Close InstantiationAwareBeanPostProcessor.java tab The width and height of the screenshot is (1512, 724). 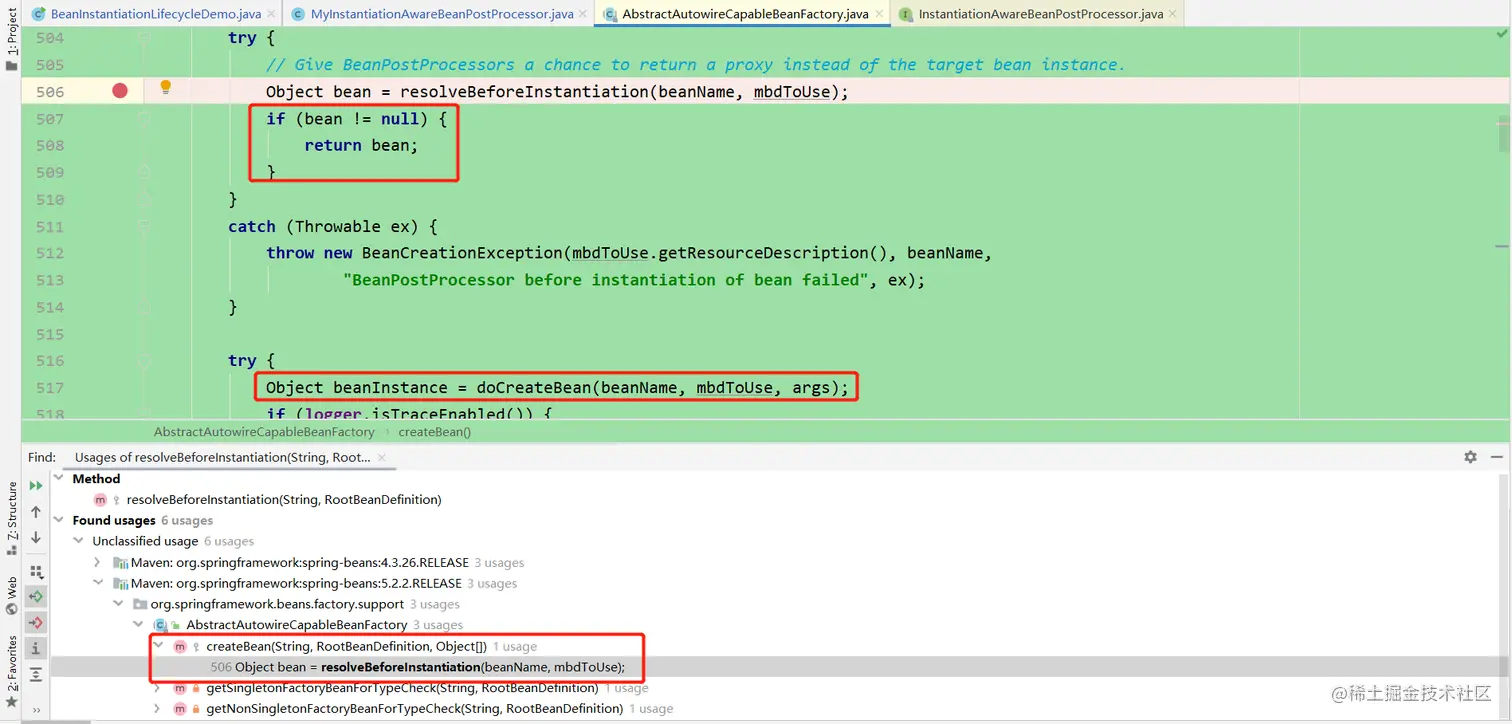(1172, 15)
